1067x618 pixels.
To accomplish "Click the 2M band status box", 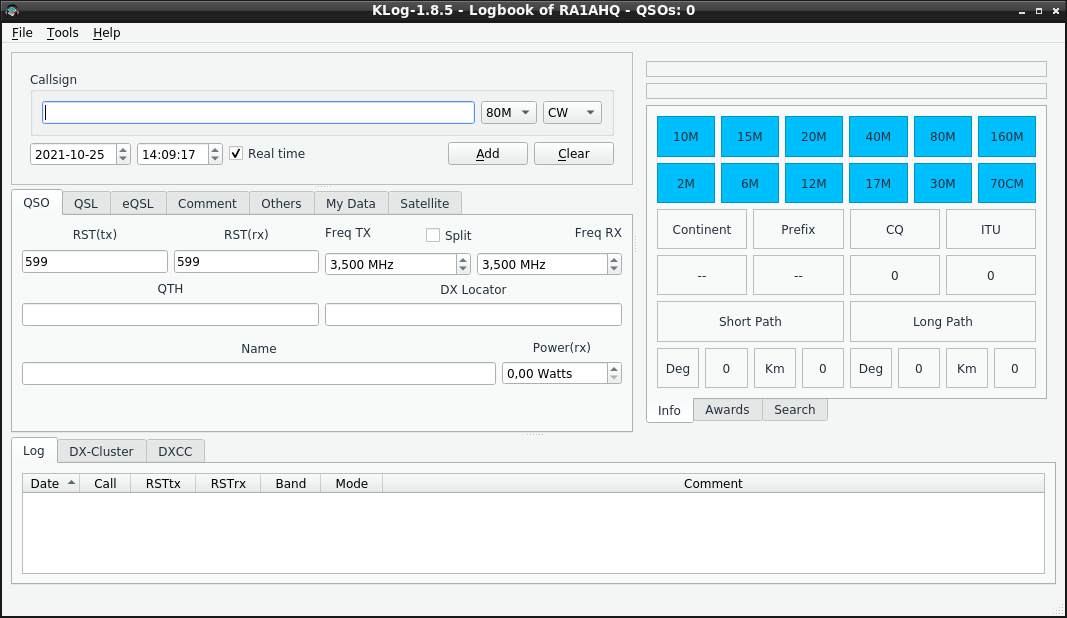I will (686, 183).
